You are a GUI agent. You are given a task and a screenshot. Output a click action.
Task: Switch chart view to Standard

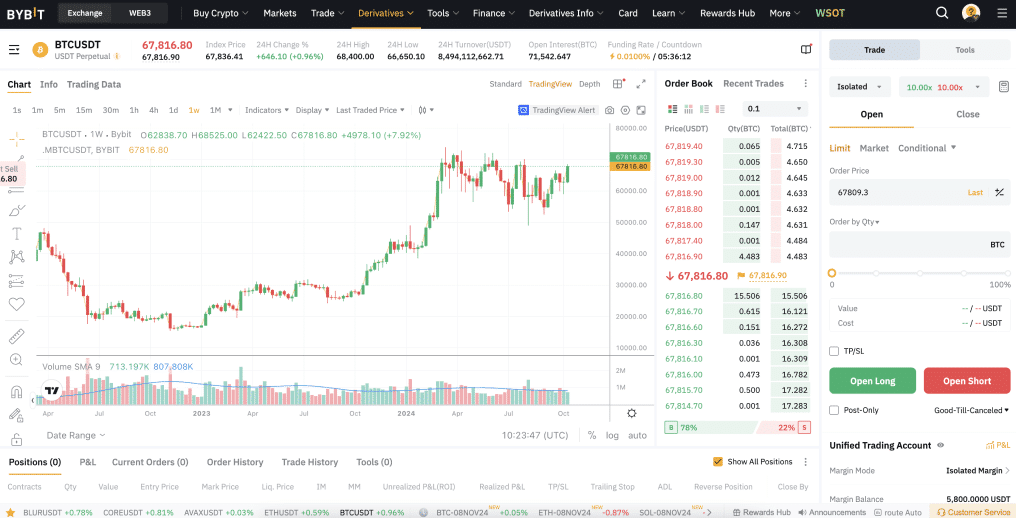tap(505, 84)
